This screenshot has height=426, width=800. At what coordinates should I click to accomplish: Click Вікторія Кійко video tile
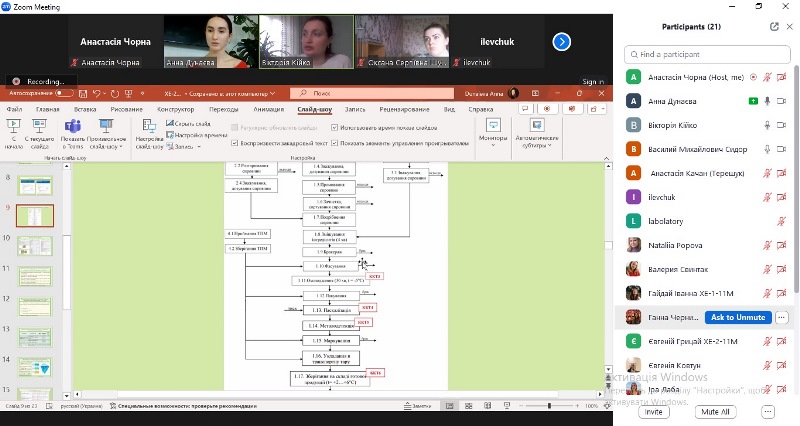306,41
